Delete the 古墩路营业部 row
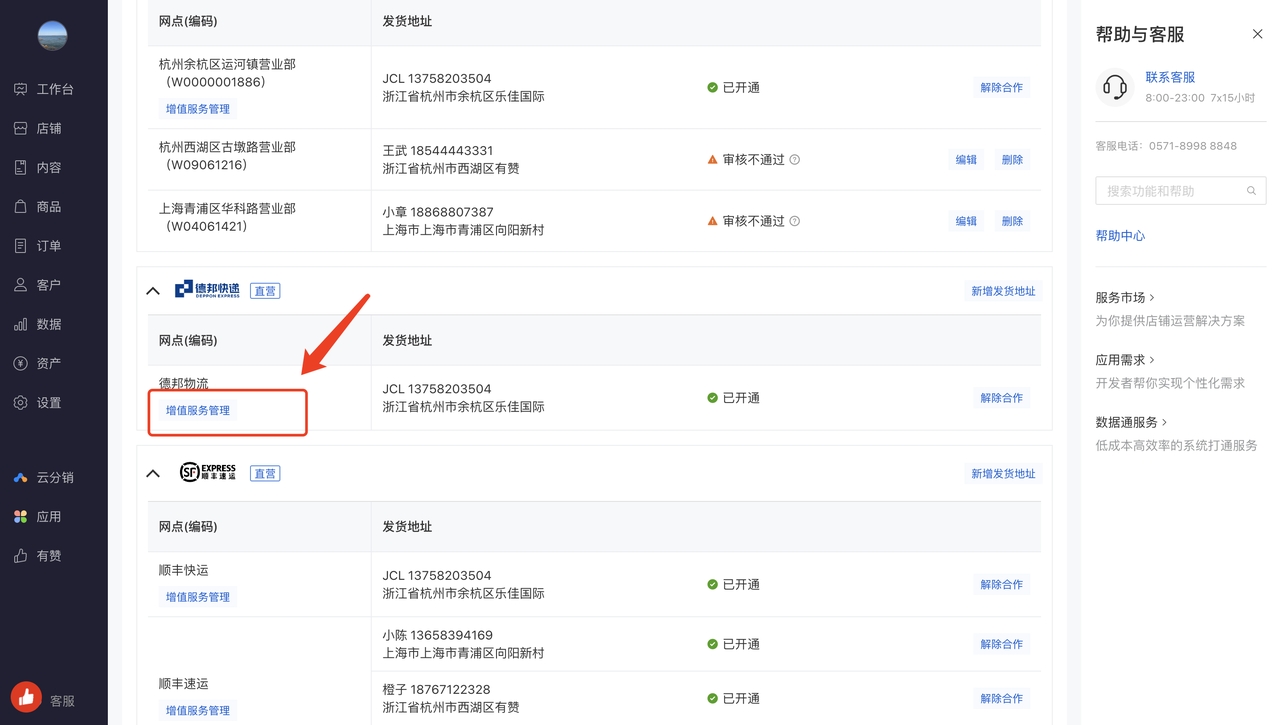Screen dimensions: 1280x725 [x=1012, y=159]
